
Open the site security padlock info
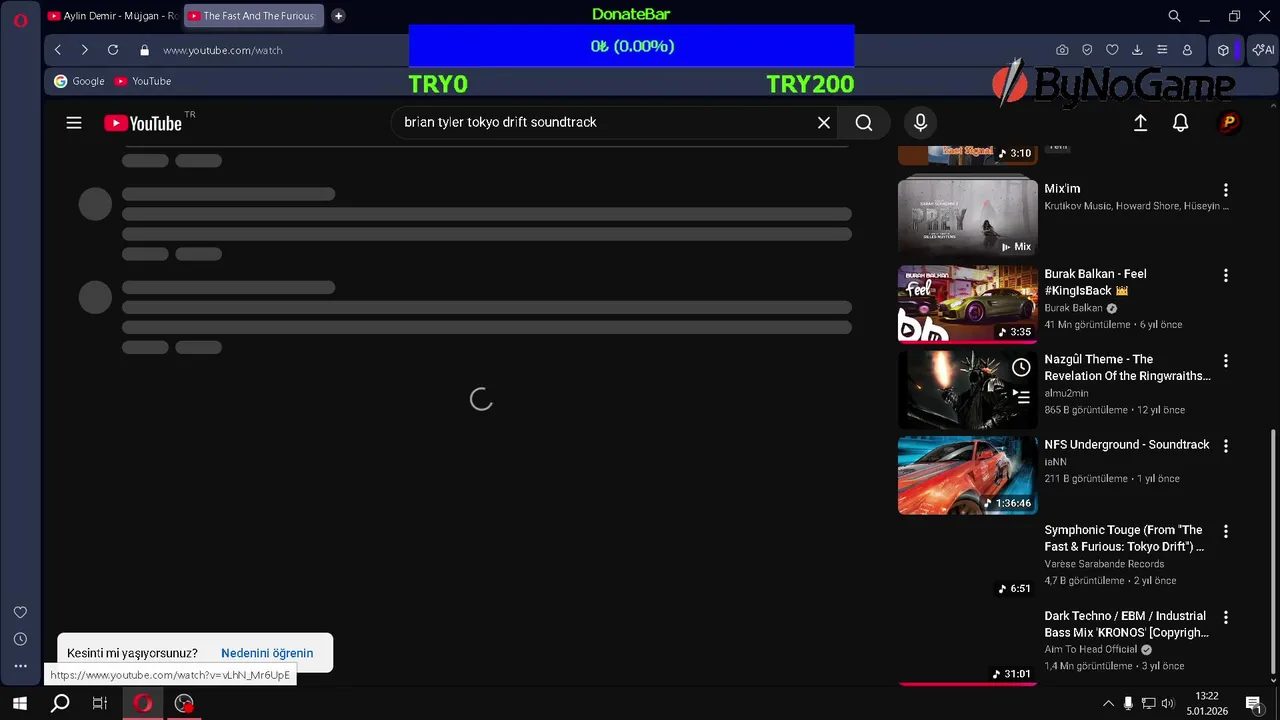coord(144,50)
